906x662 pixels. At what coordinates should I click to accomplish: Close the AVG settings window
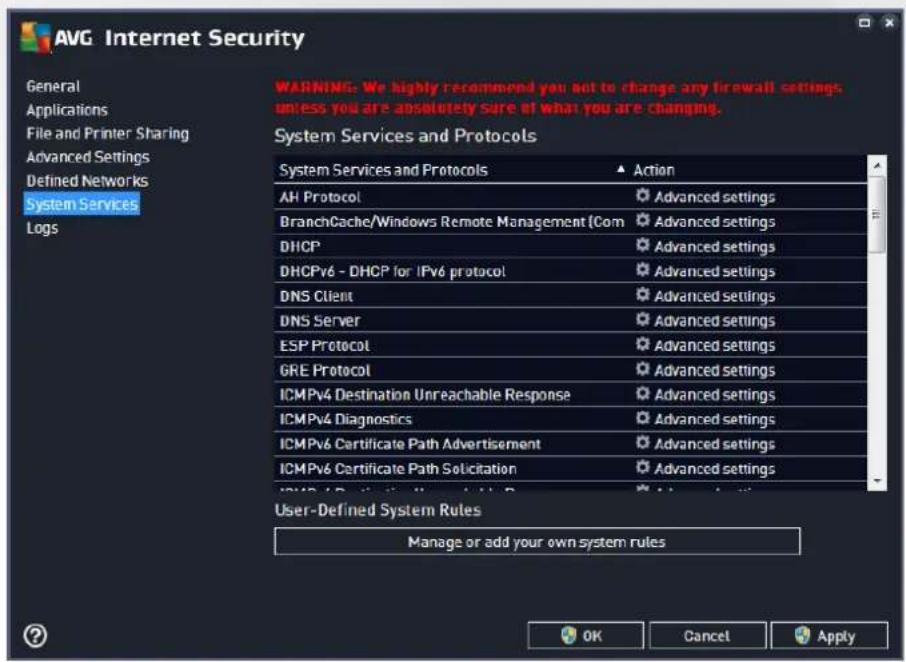coord(889,23)
